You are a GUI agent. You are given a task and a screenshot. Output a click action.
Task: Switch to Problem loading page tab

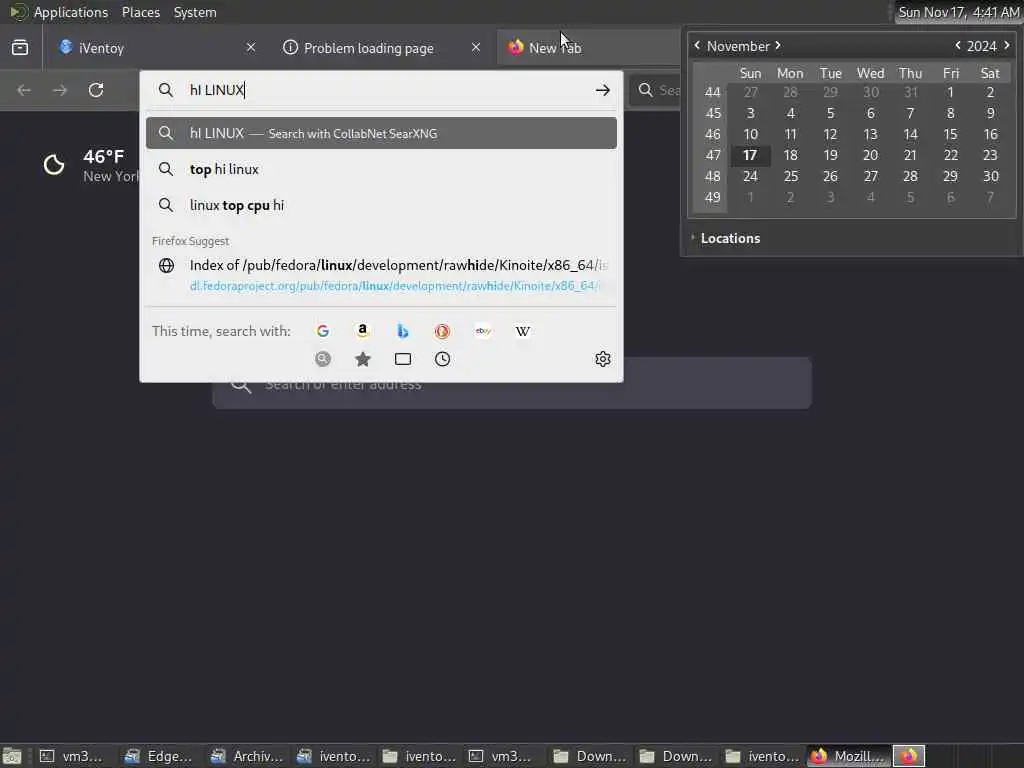(x=380, y=48)
